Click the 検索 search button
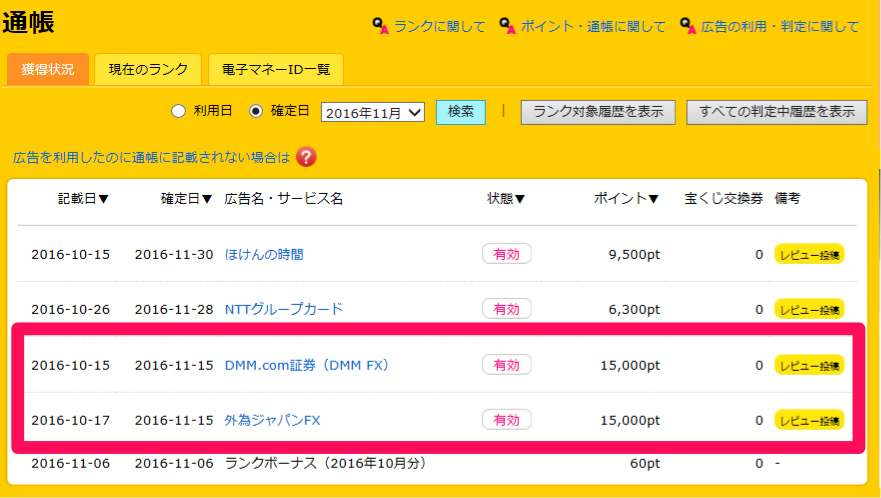This screenshot has width=881, height=498. coord(461,112)
